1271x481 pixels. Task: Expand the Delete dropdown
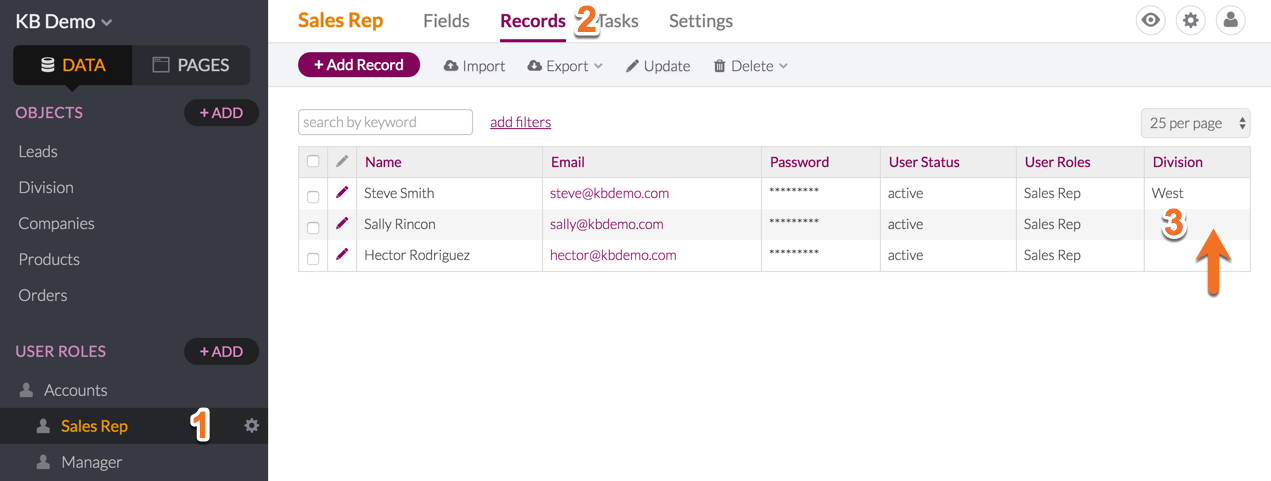click(x=750, y=66)
